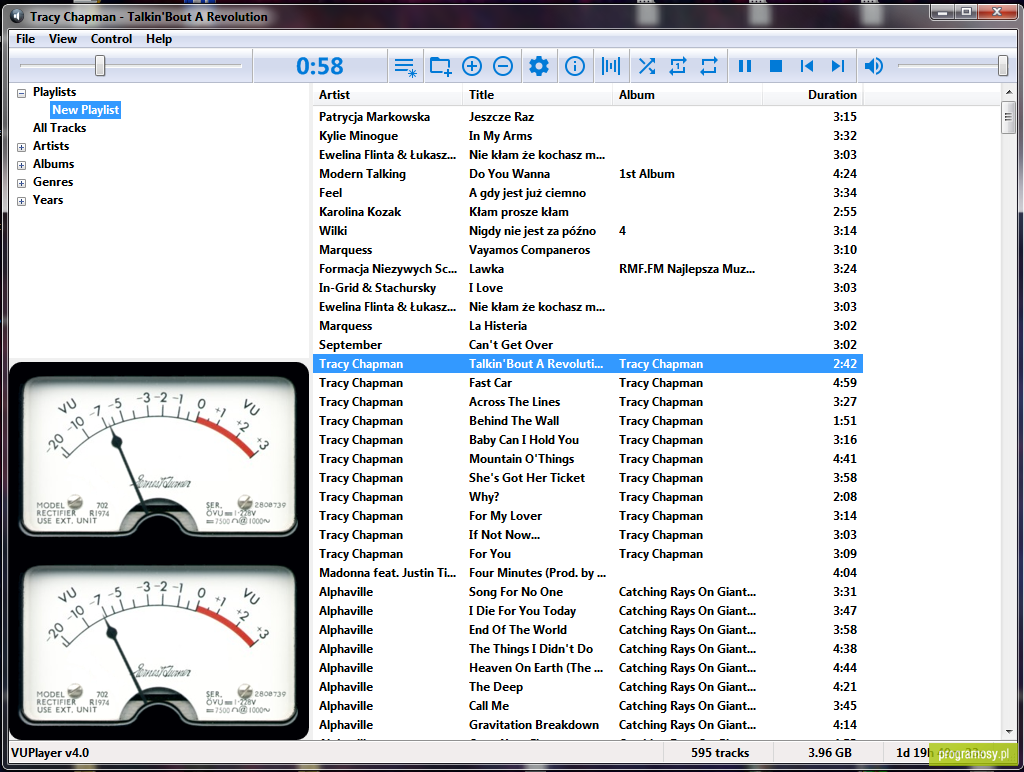Select the La Histeria track
The width and height of the screenshot is (1024, 772).
[x=588, y=326]
